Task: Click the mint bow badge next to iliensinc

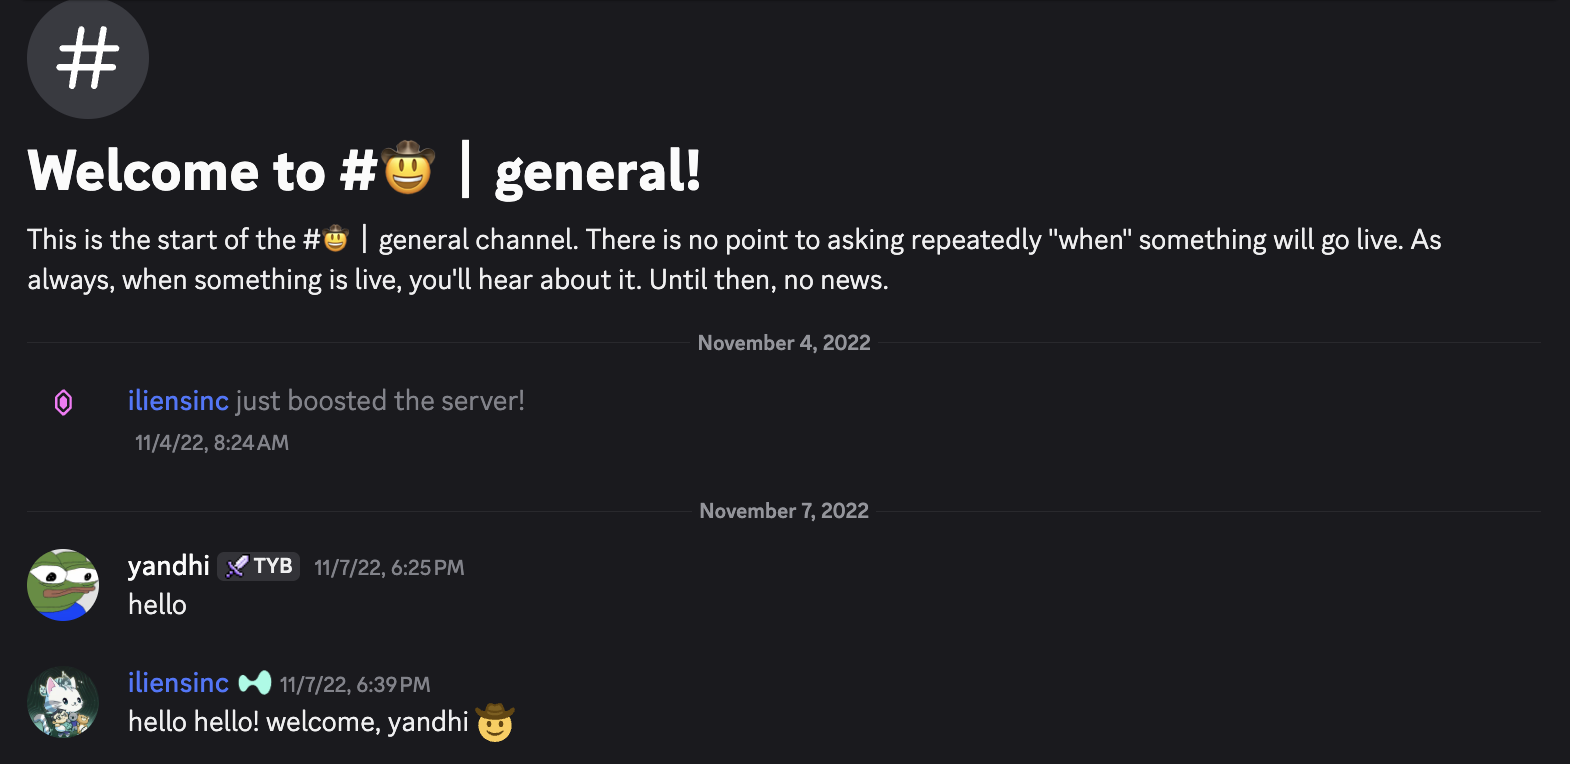Action: tap(254, 682)
